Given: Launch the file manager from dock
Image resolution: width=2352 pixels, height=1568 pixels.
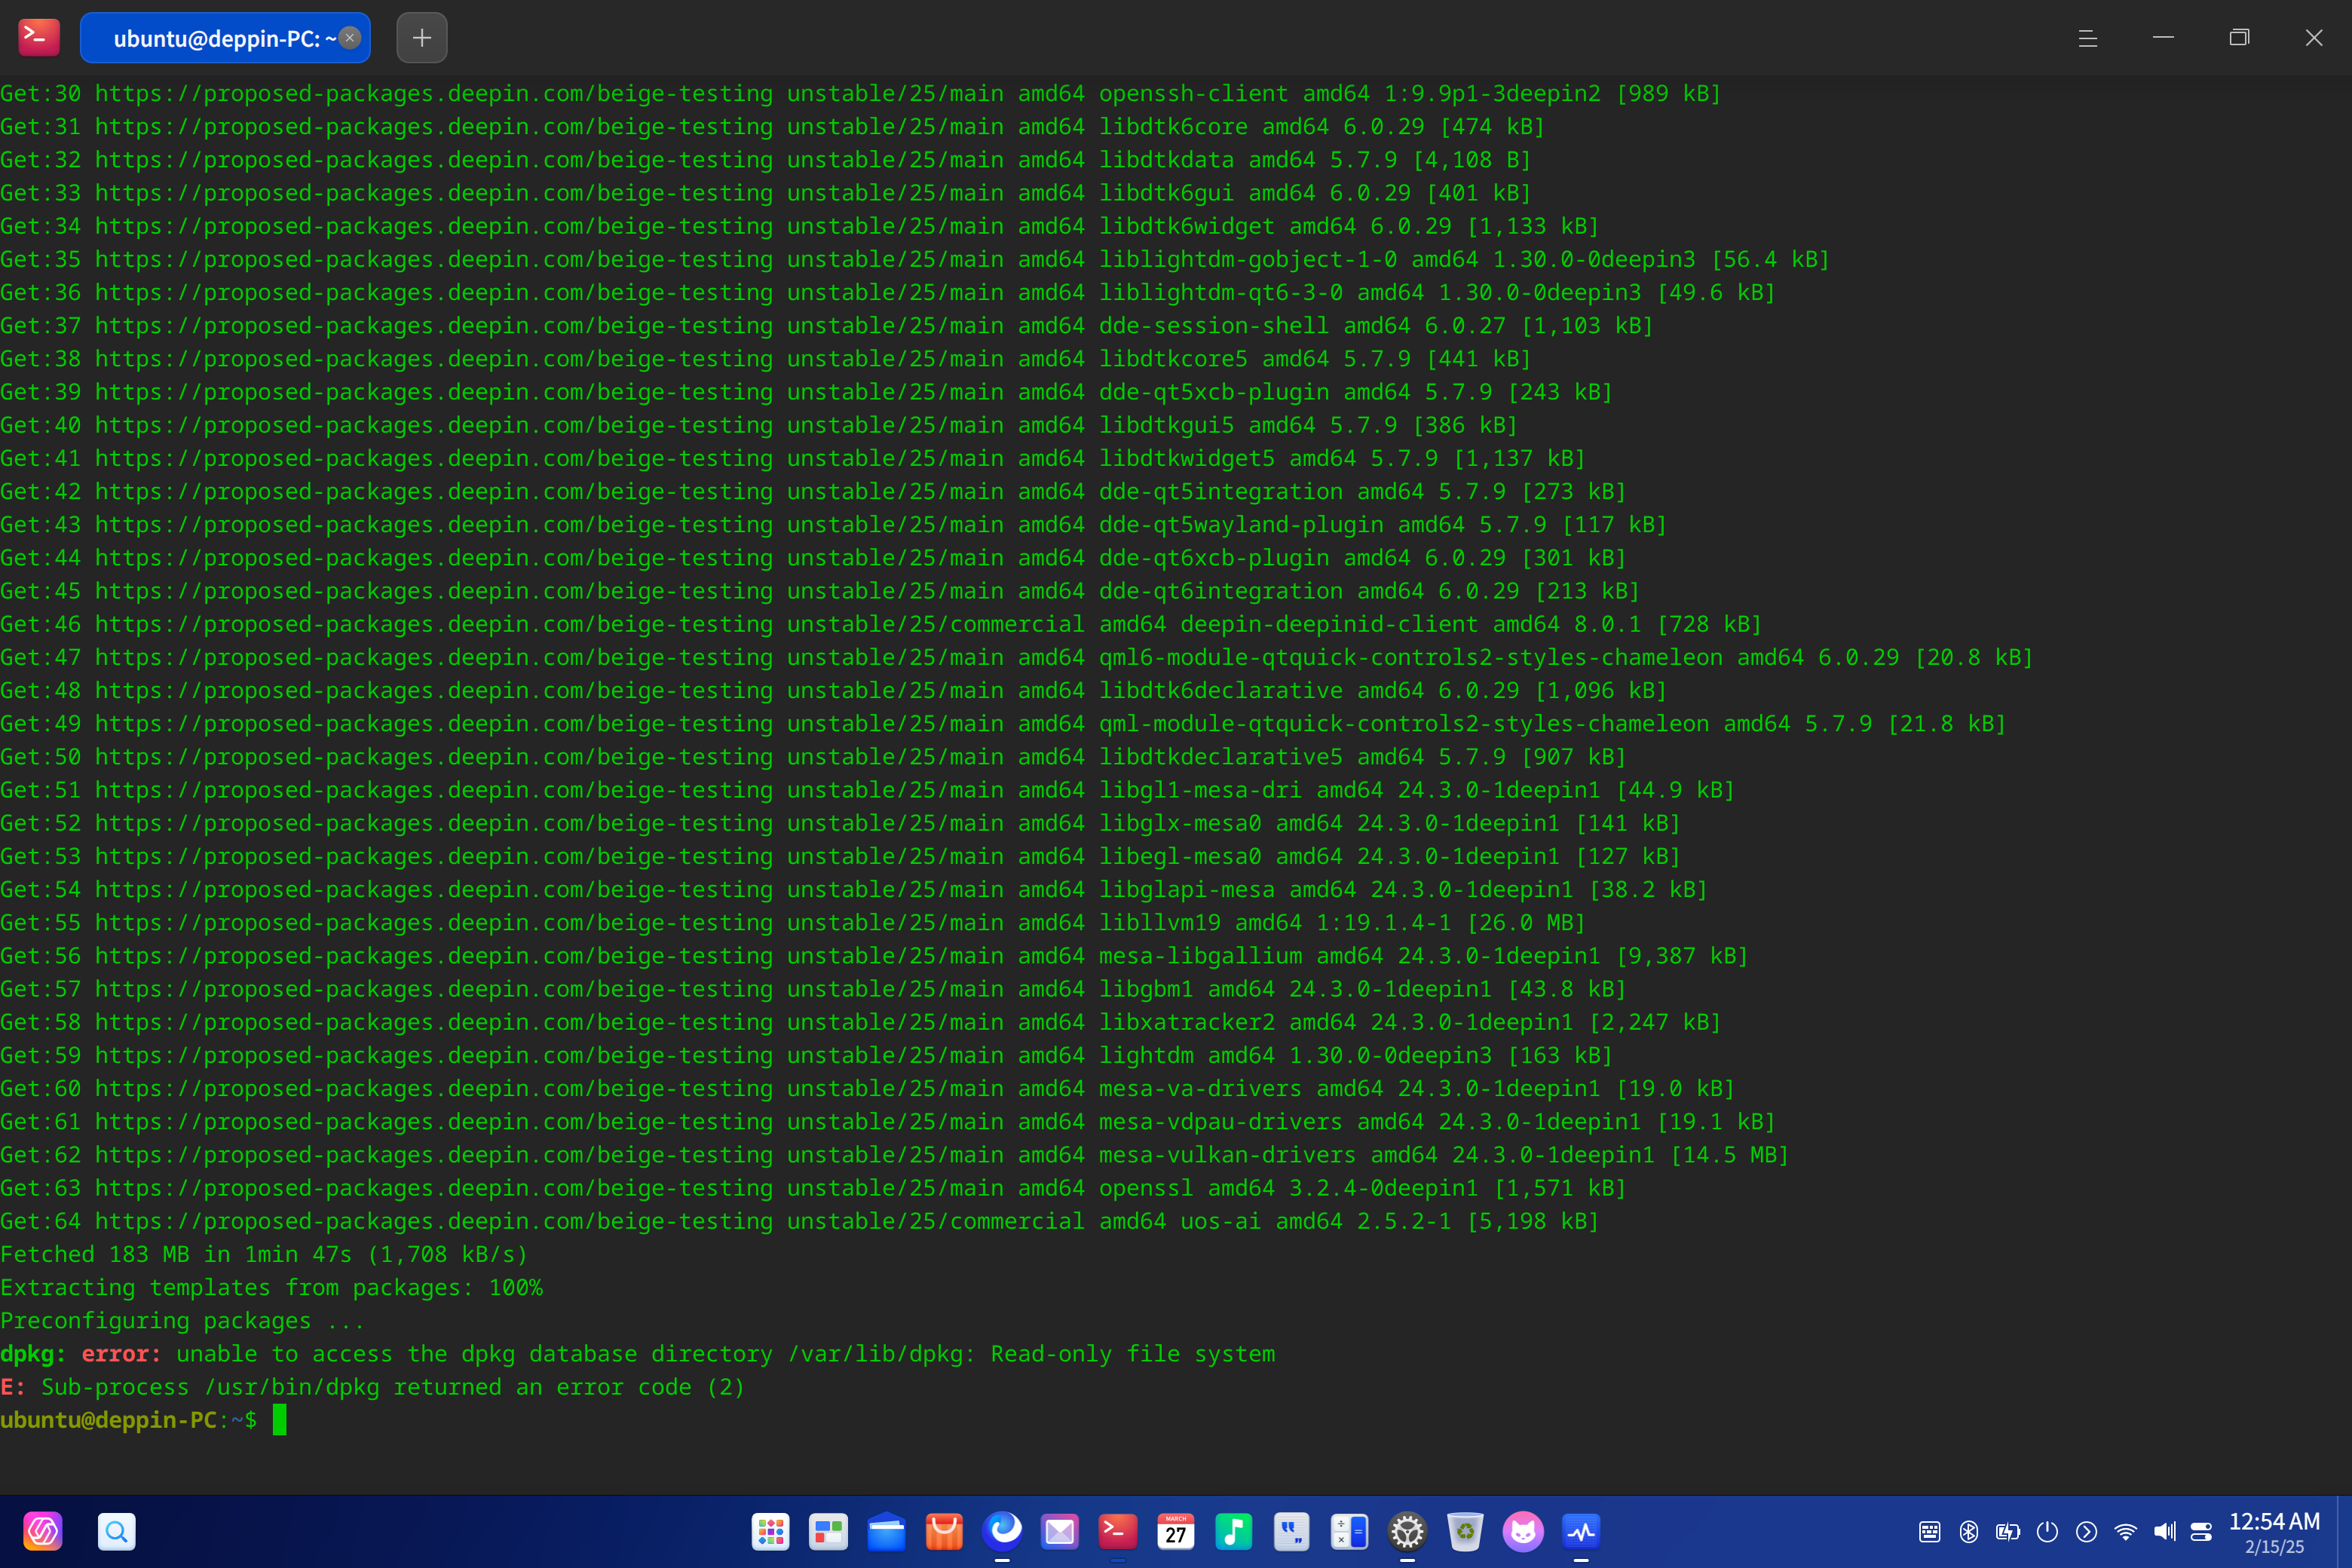Looking at the screenshot, I should (886, 1531).
